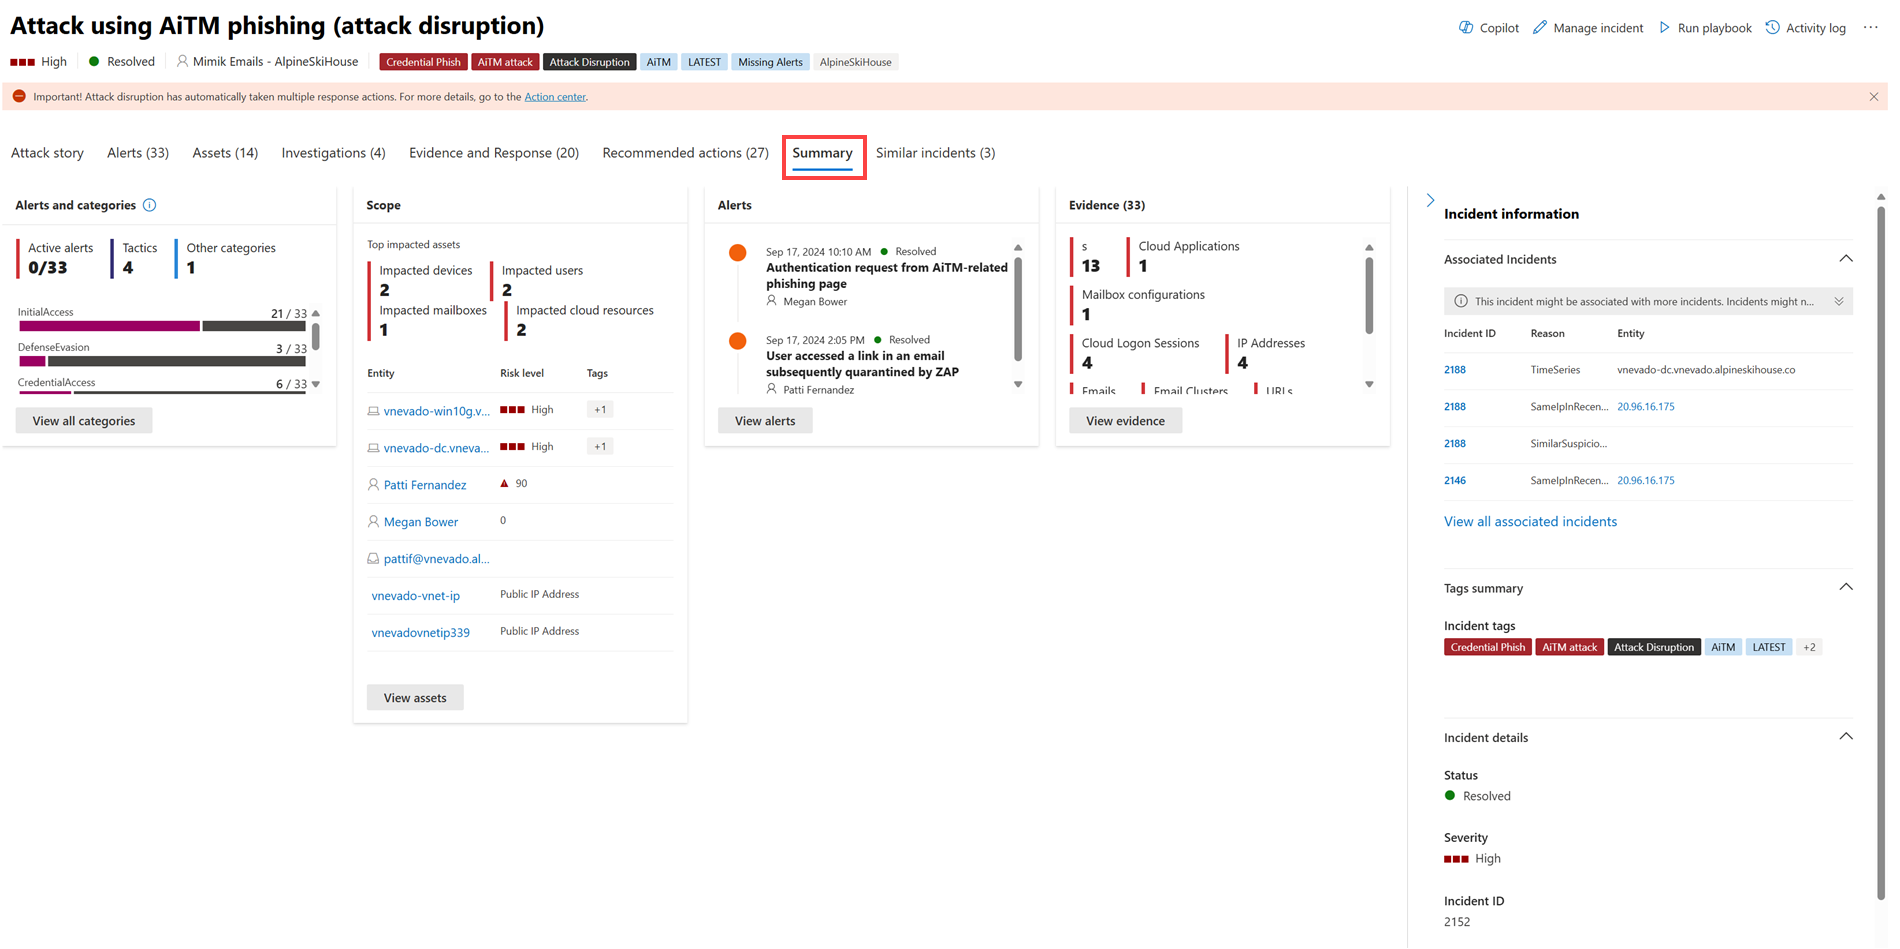Screen dimensions: 1900x949
Task: Collapse the Incident details section
Action: point(1846,736)
